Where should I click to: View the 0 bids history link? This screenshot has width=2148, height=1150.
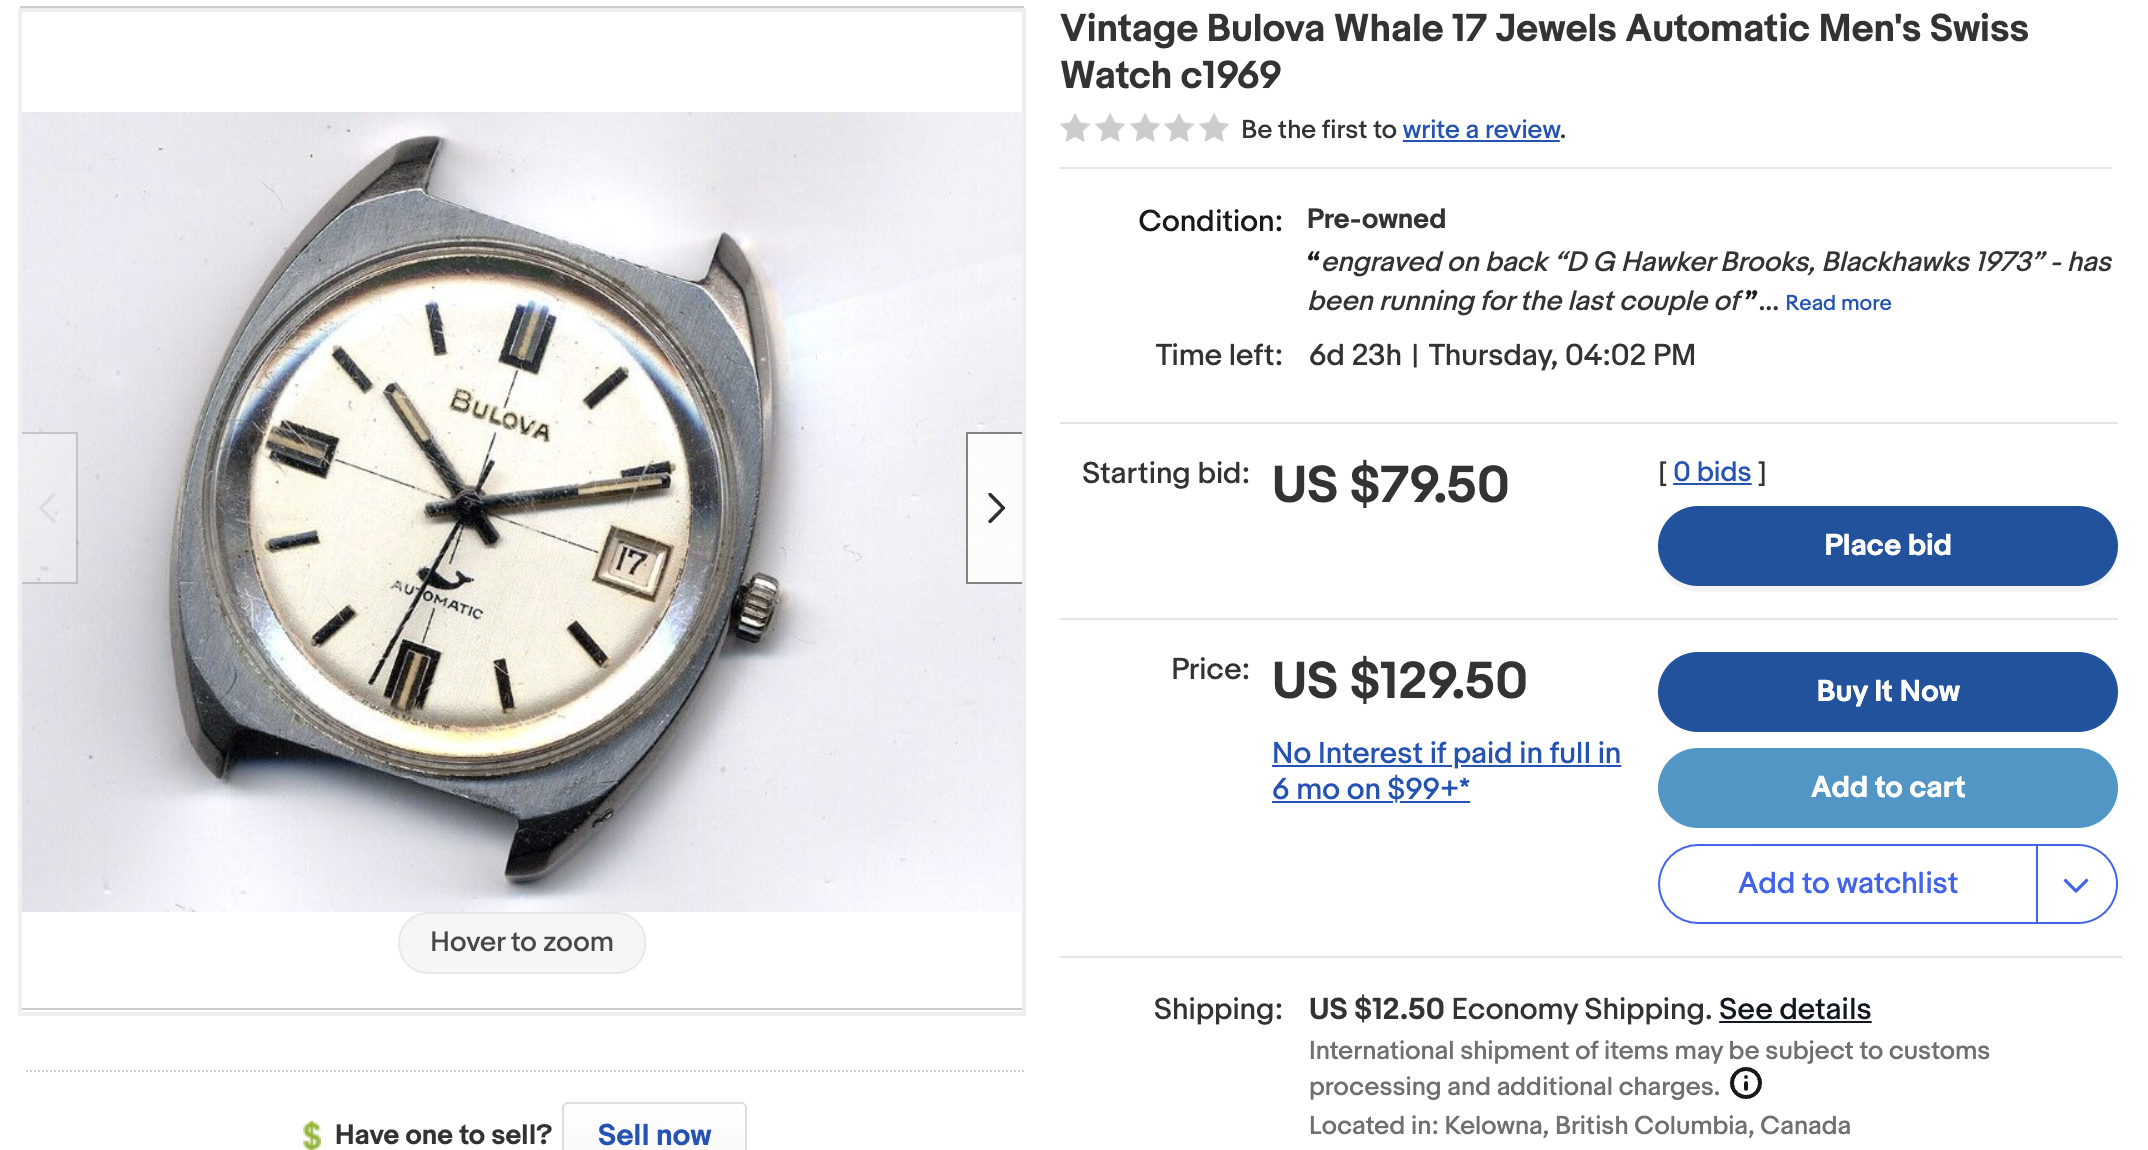coord(1712,472)
